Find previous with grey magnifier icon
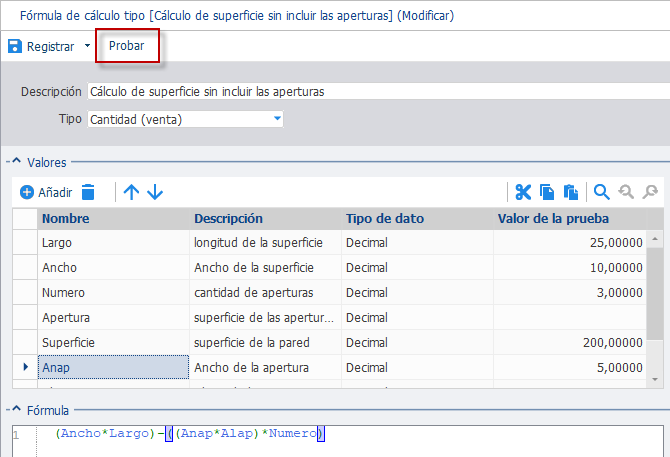 [x=626, y=192]
